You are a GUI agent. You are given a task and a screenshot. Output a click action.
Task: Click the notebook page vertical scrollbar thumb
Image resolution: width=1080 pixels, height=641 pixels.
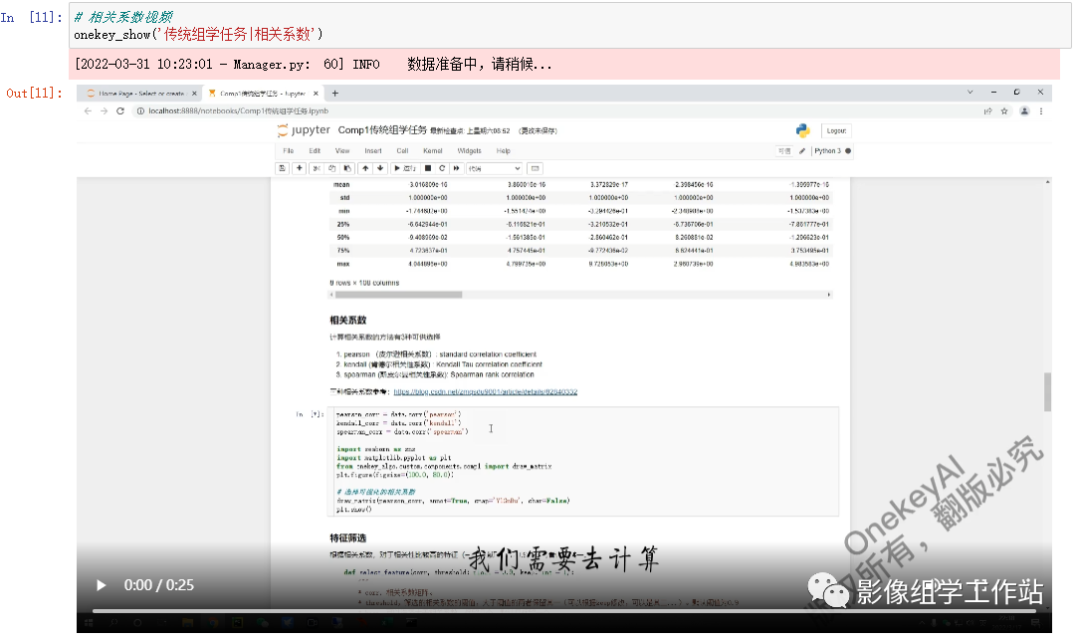click(x=1048, y=392)
